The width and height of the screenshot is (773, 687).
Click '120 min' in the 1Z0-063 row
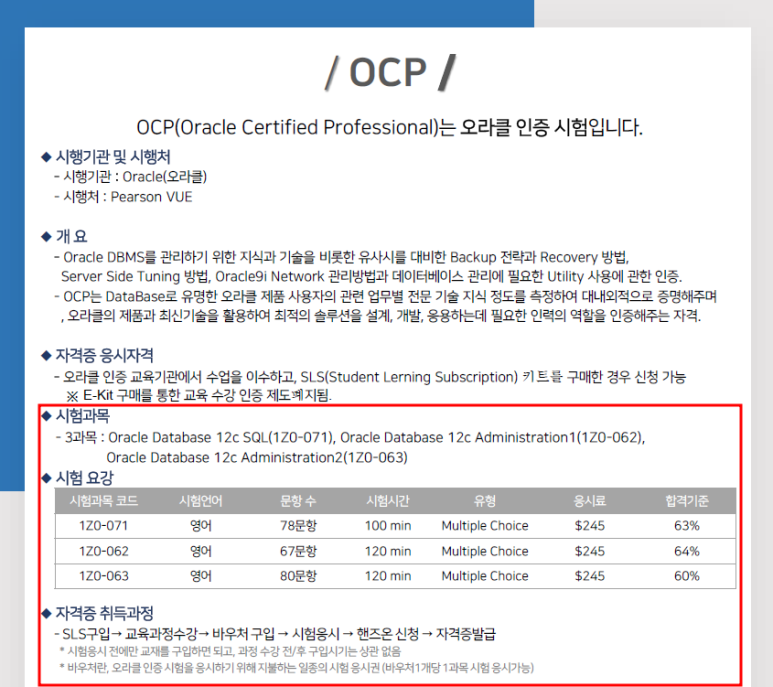tap(388, 576)
